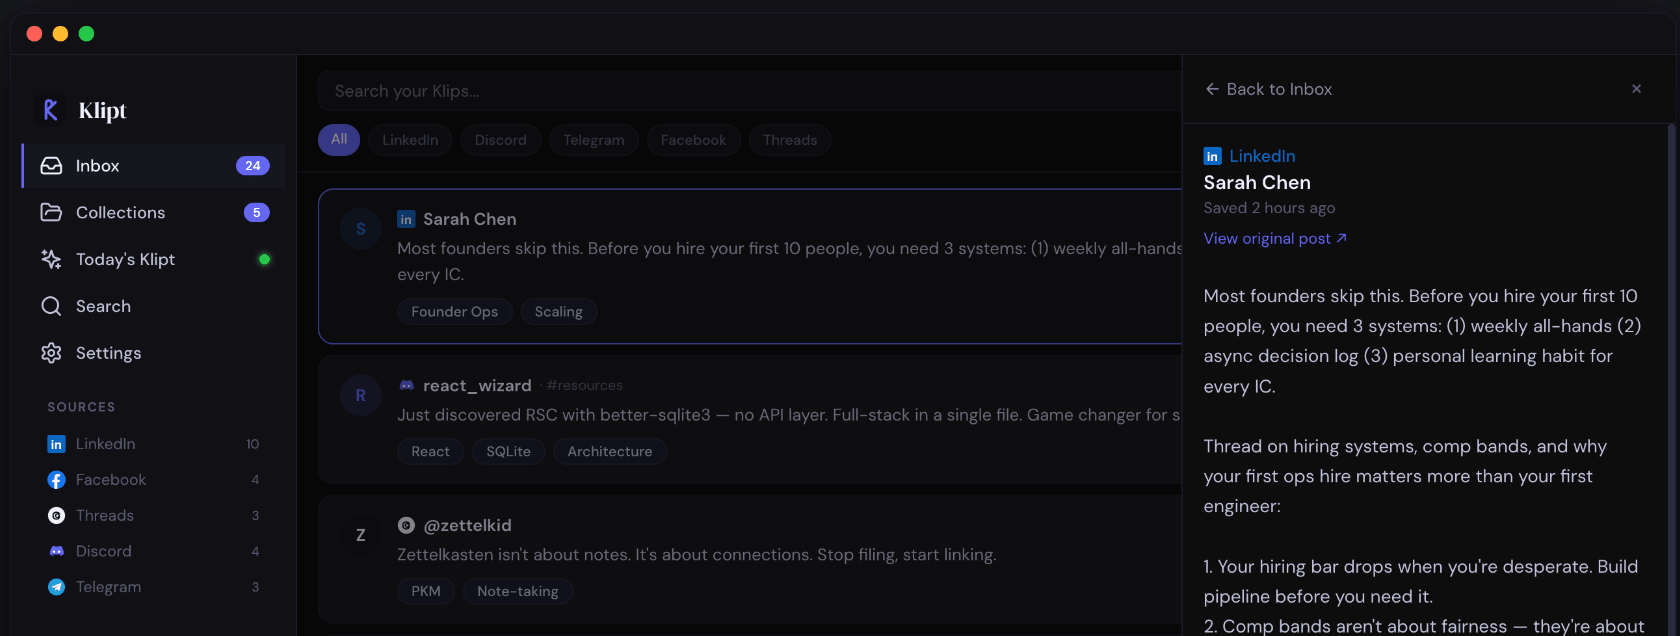Click LinkedIn icon on Sarah Chen card
Image resolution: width=1680 pixels, height=636 pixels.
(x=406, y=219)
